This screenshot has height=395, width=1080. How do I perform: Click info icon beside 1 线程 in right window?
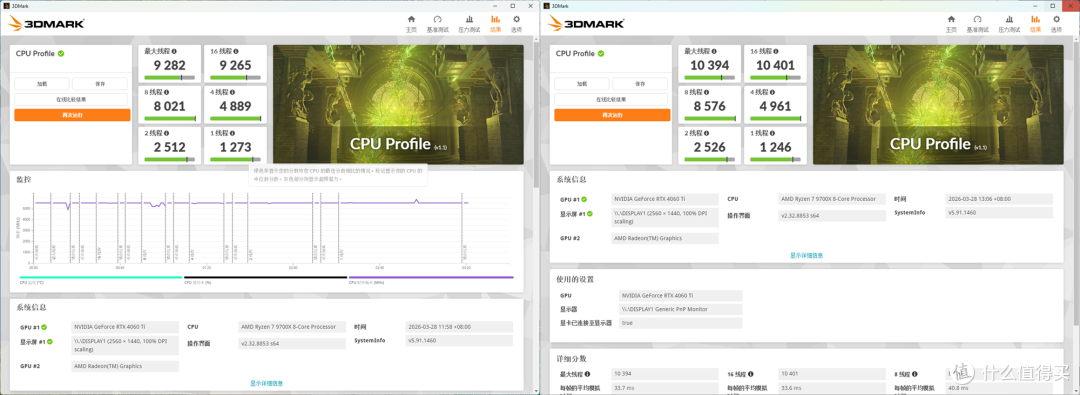771,132
